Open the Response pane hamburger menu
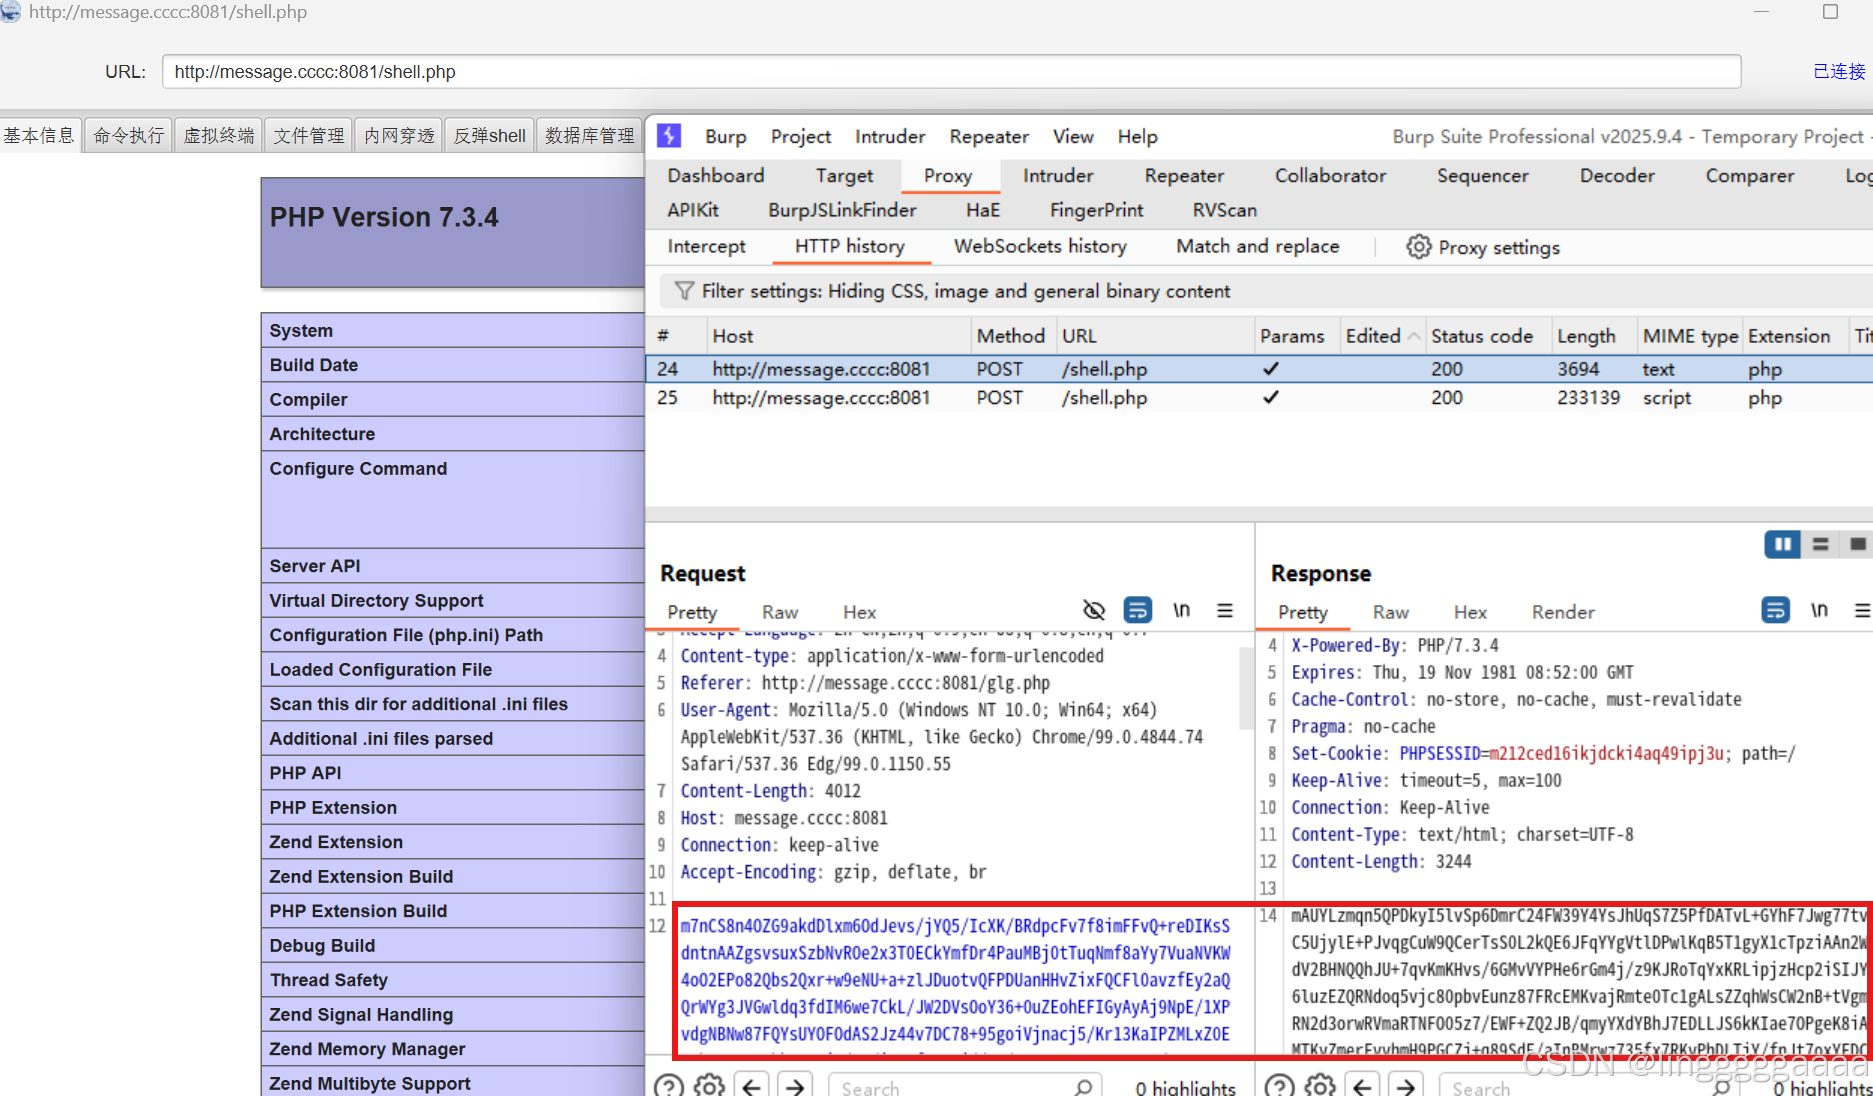 (x=1862, y=610)
